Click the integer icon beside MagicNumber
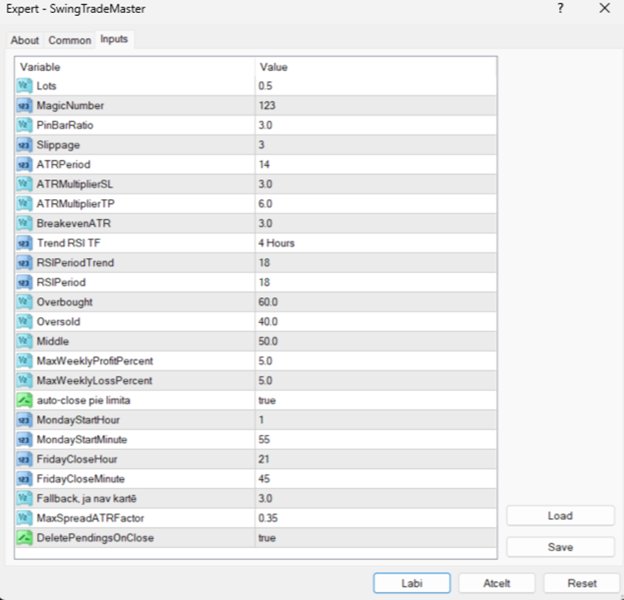 point(24,105)
